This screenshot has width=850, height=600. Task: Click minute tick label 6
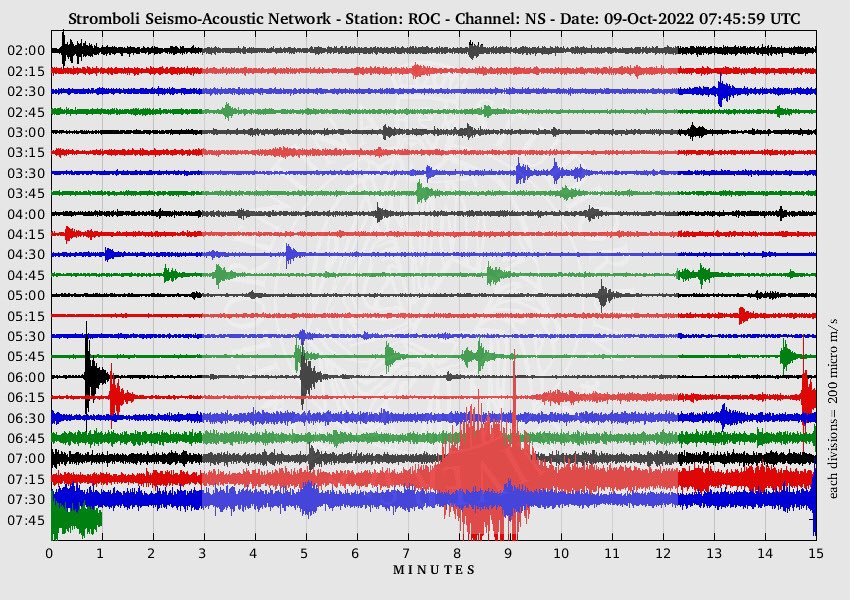point(355,553)
